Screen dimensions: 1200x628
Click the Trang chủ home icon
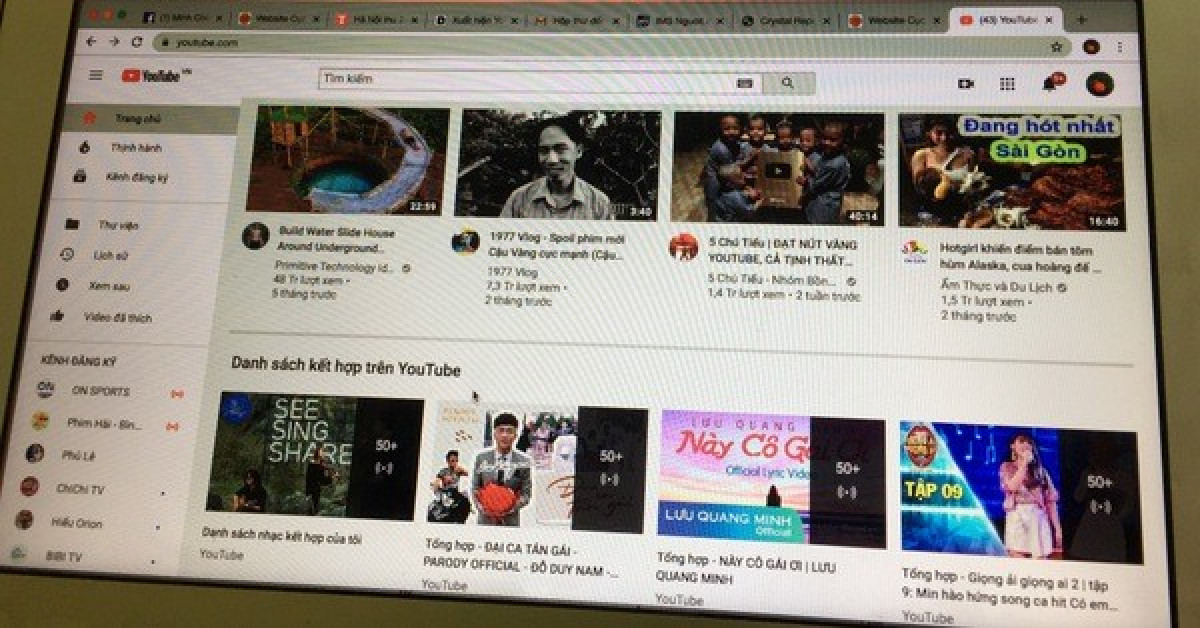pos(89,118)
